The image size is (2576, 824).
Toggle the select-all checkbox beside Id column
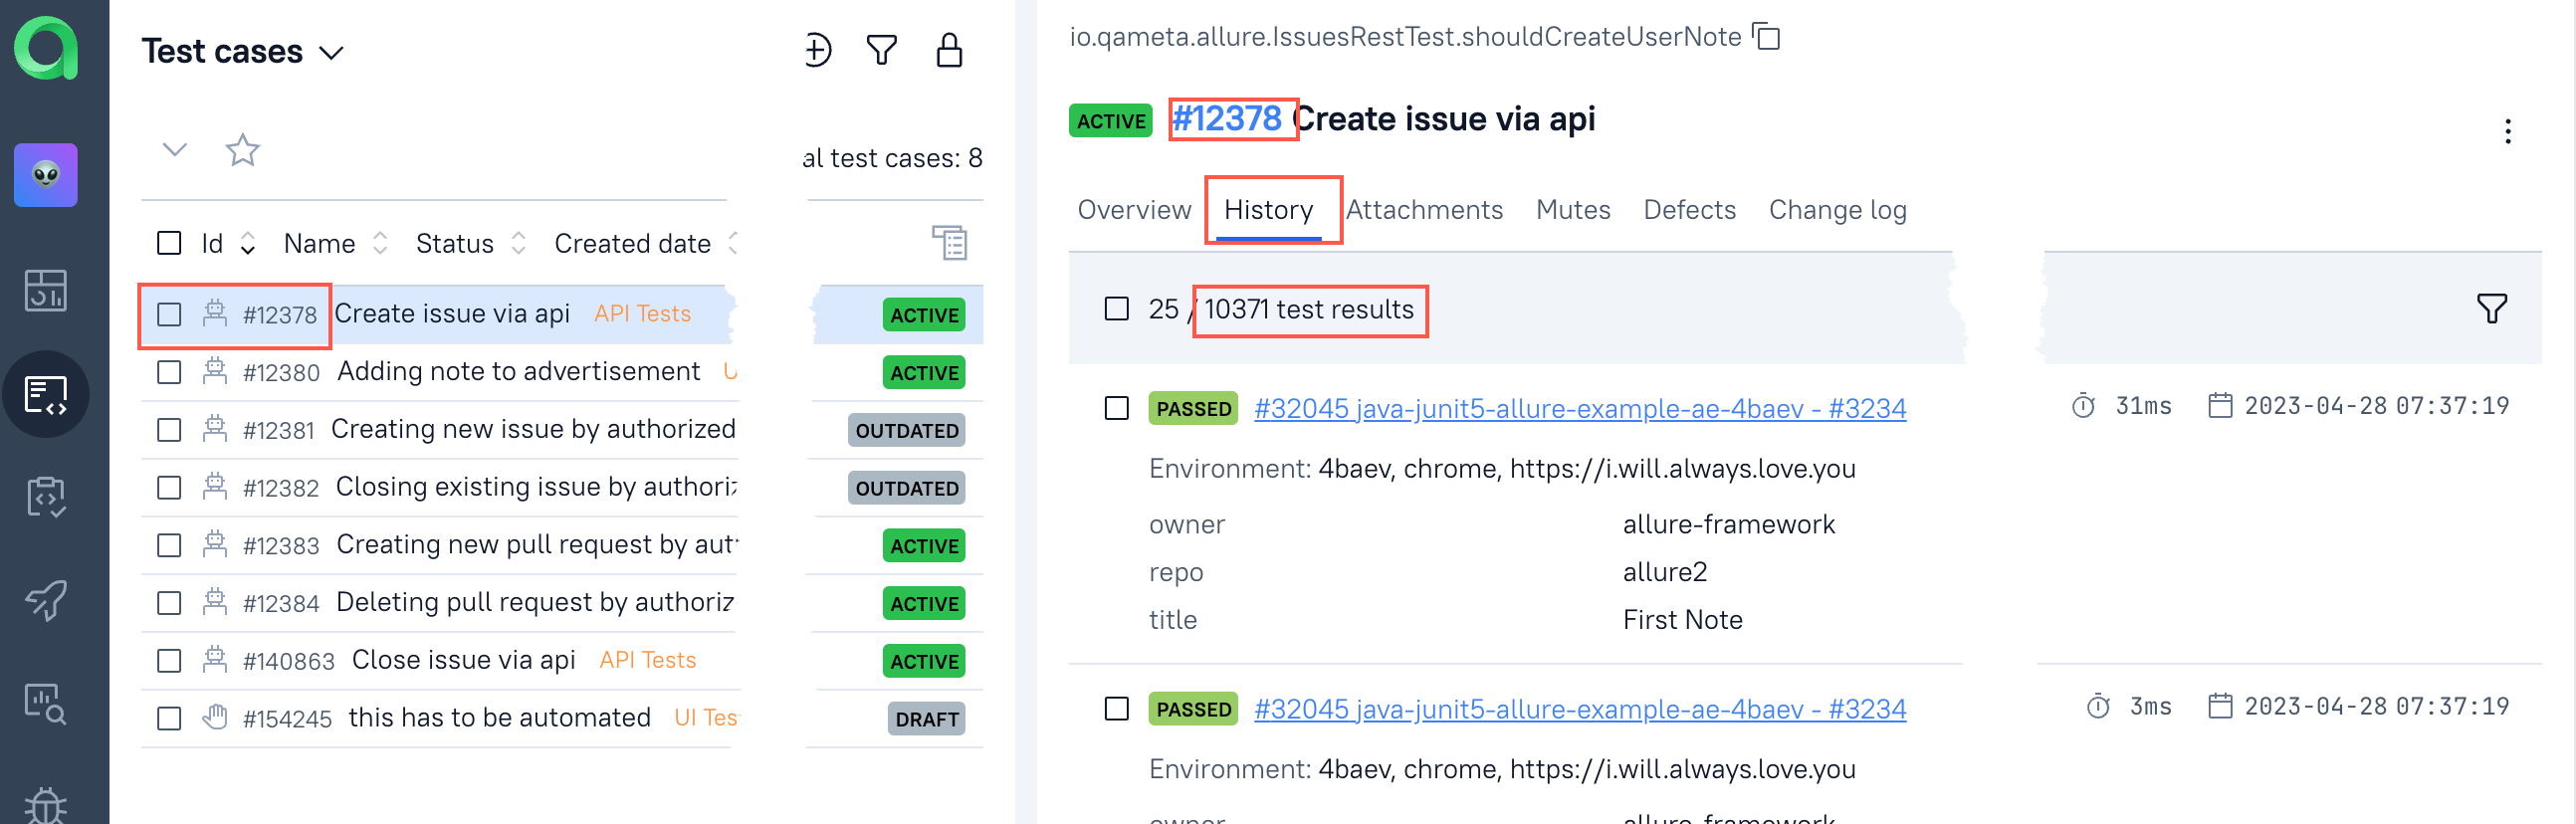tap(169, 243)
